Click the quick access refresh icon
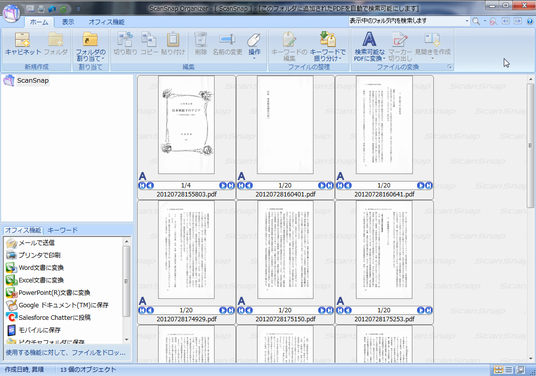536x376 pixels. click(x=63, y=9)
